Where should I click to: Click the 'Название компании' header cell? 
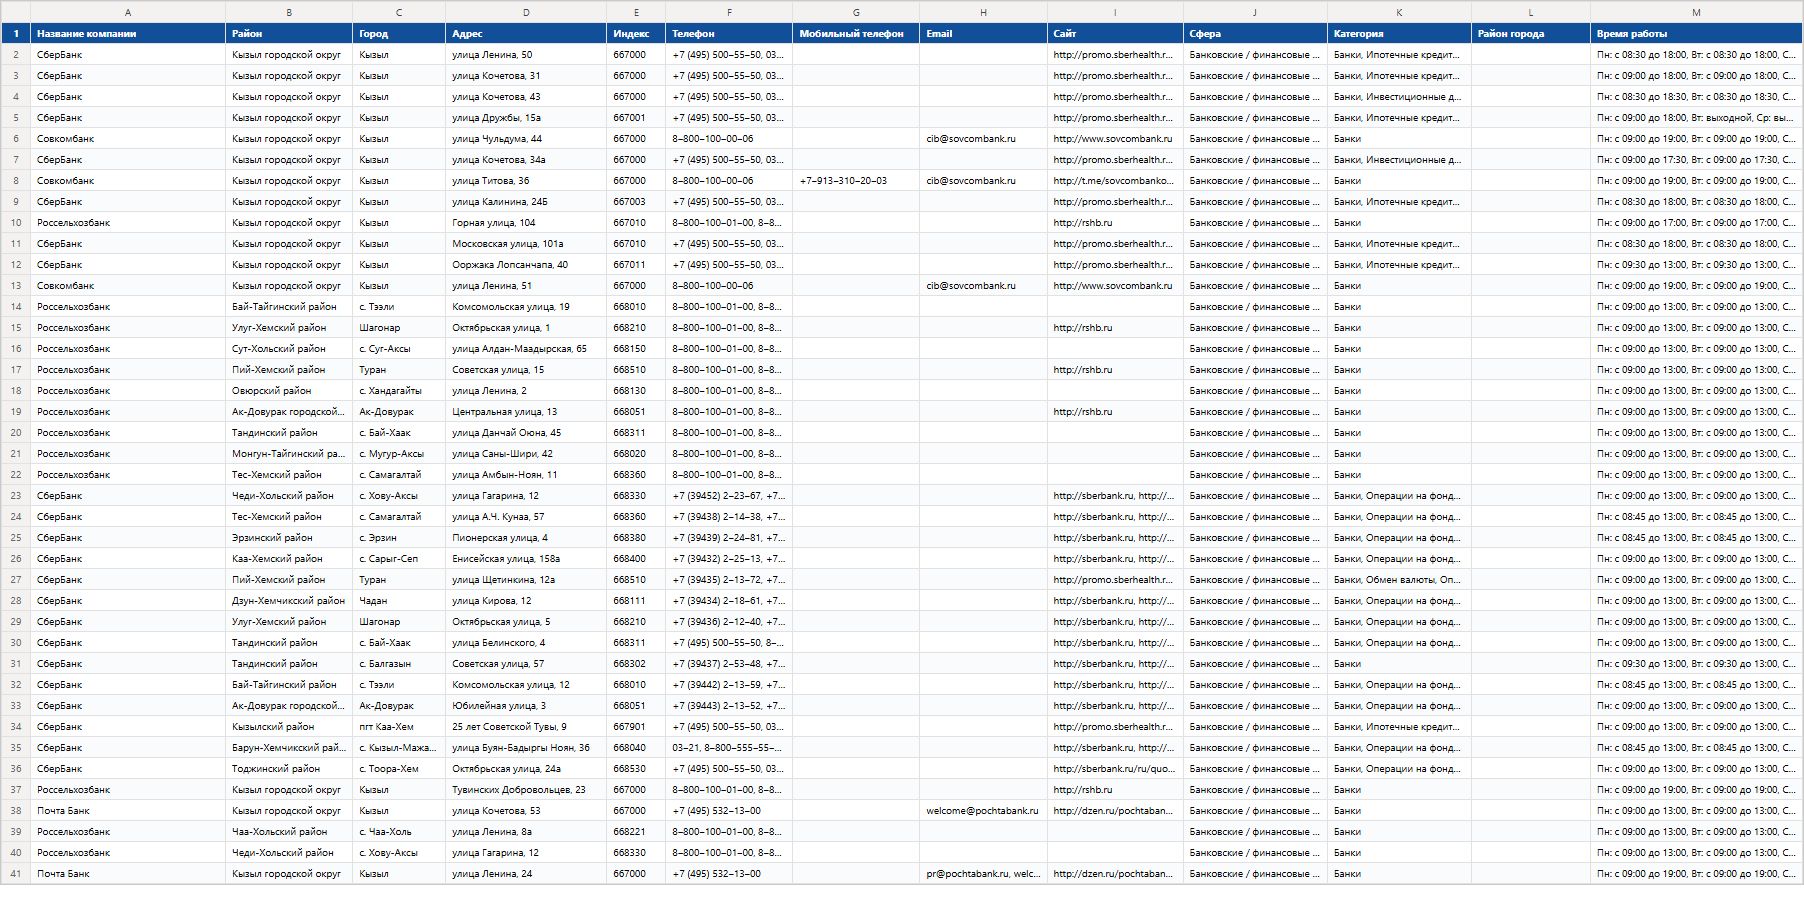coord(128,34)
